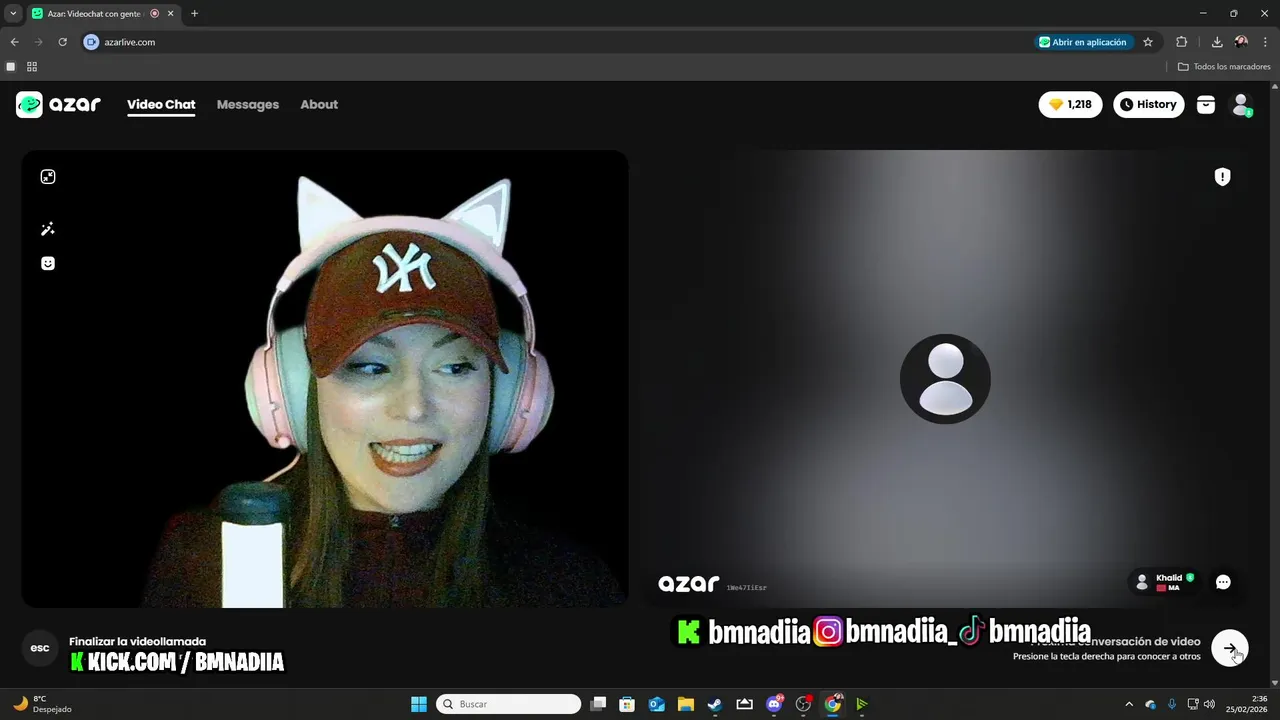Bookmark this page with the star icon
Image resolution: width=1280 pixels, height=720 pixels.
[1148, 42]
